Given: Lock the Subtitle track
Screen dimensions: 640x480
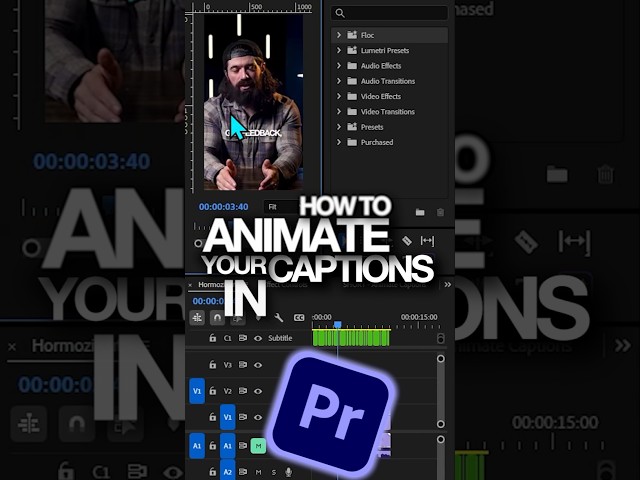Looking at the screenshot, I should point(213,338).
